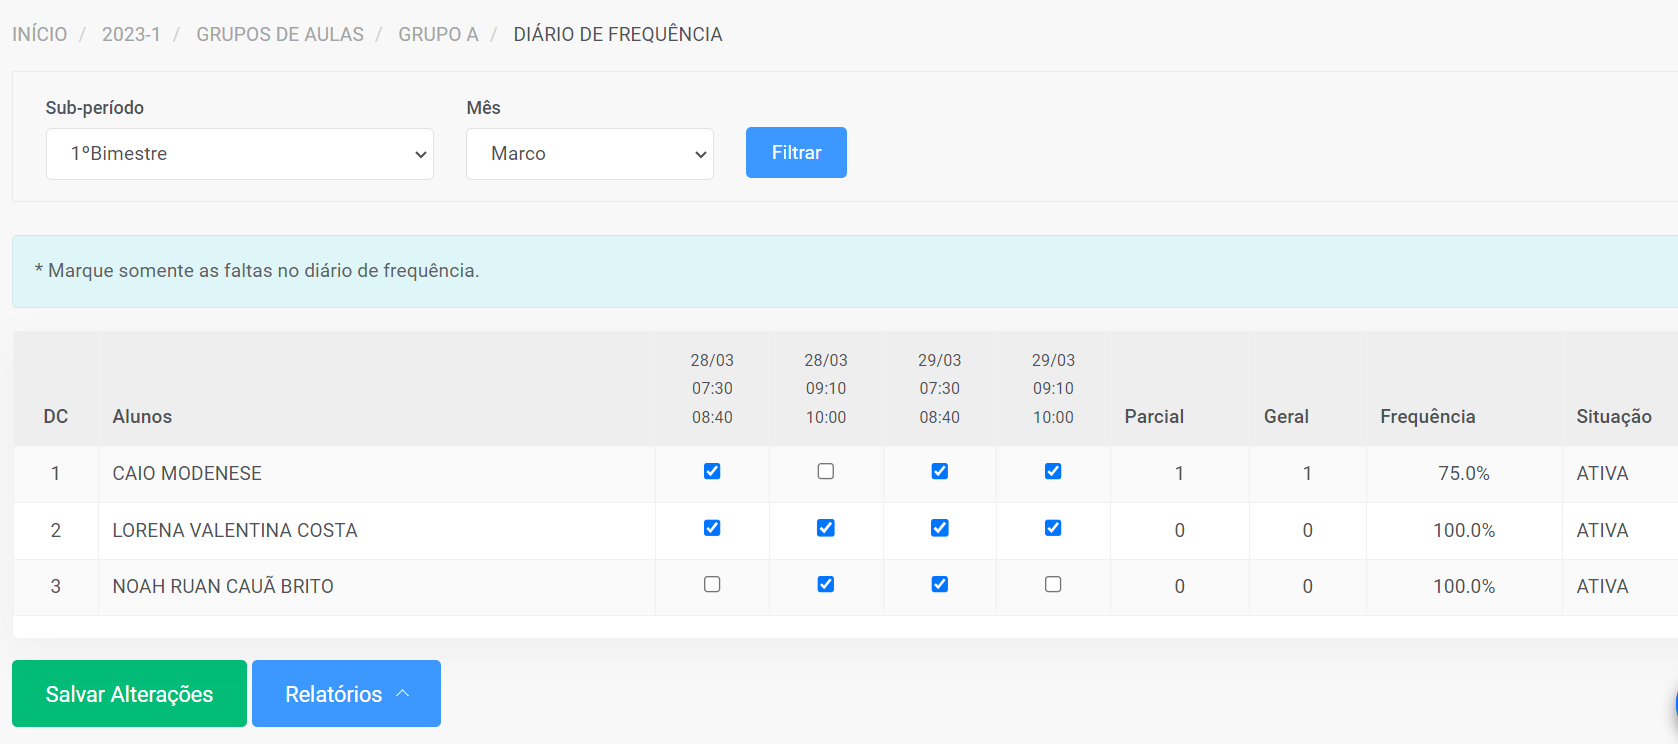The image size is (1678, 744).
Task: Check Caio Modenese absence for 28/03 09:10
Action: point(826,471)
